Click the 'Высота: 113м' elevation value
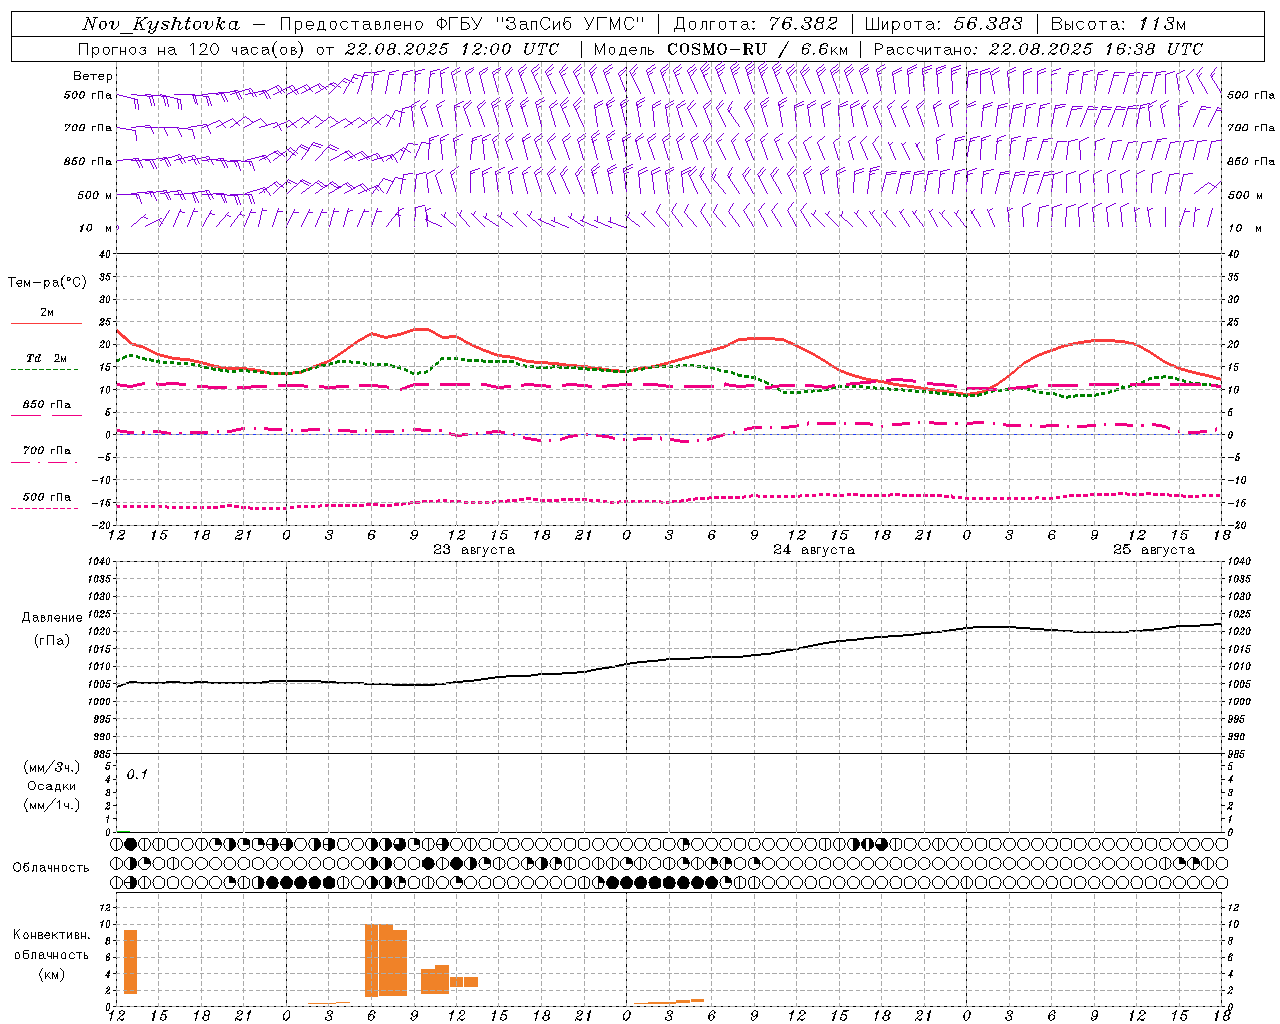Viewport: 1280px width, 1024px height. click(x=1121, y=24)
